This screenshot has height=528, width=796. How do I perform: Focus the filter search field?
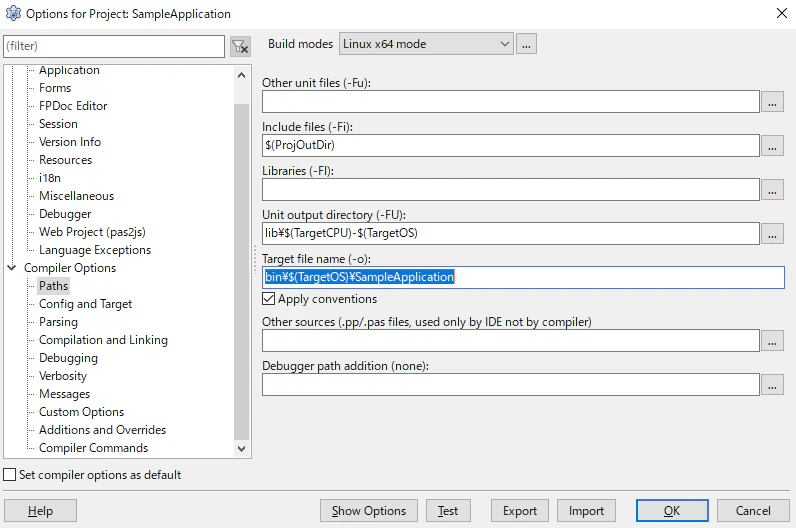(114, 46)
